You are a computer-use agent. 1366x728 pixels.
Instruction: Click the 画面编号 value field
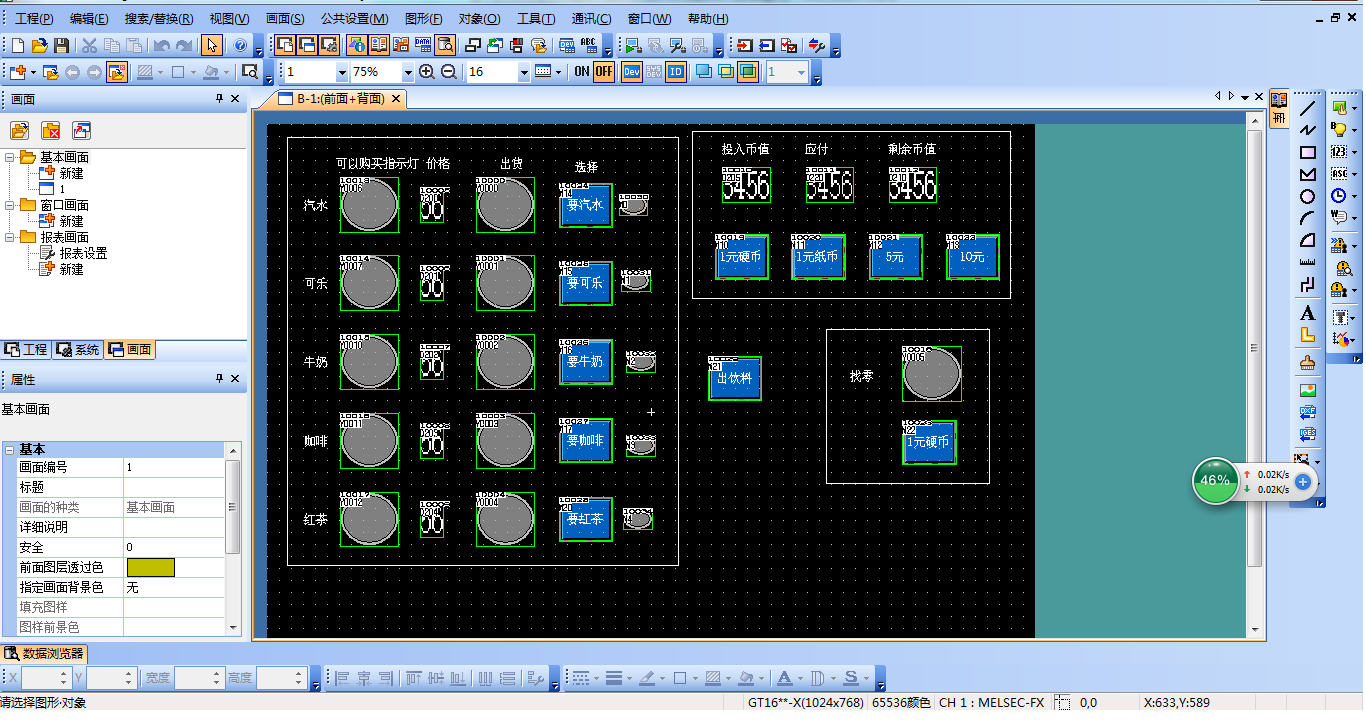(174, 467)
